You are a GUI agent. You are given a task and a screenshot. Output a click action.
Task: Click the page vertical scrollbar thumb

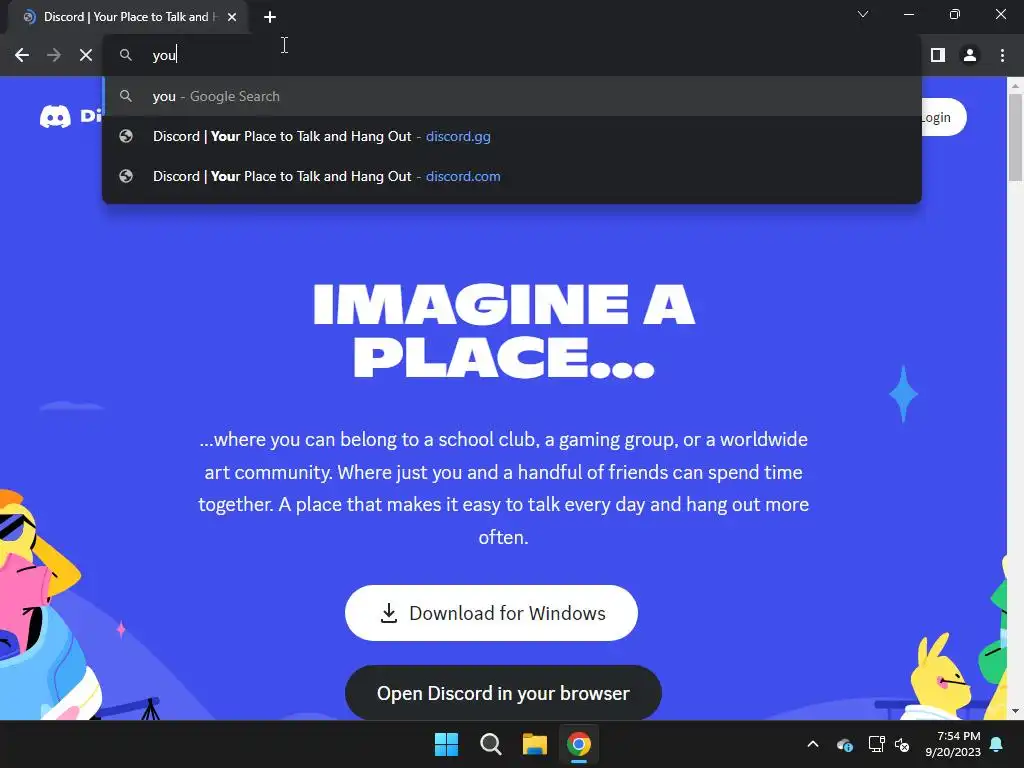[x=1015, y=137]
